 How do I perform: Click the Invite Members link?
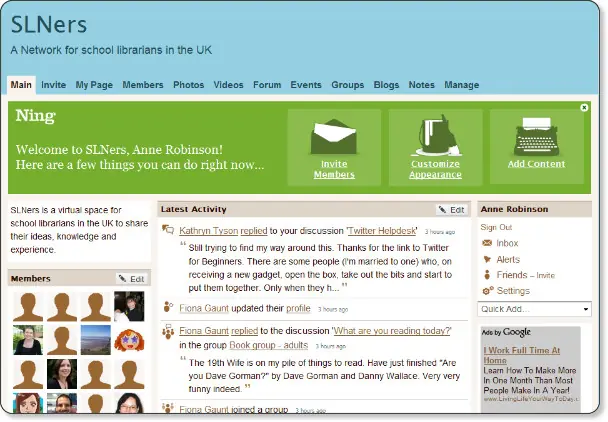click(x=334, y=169)
